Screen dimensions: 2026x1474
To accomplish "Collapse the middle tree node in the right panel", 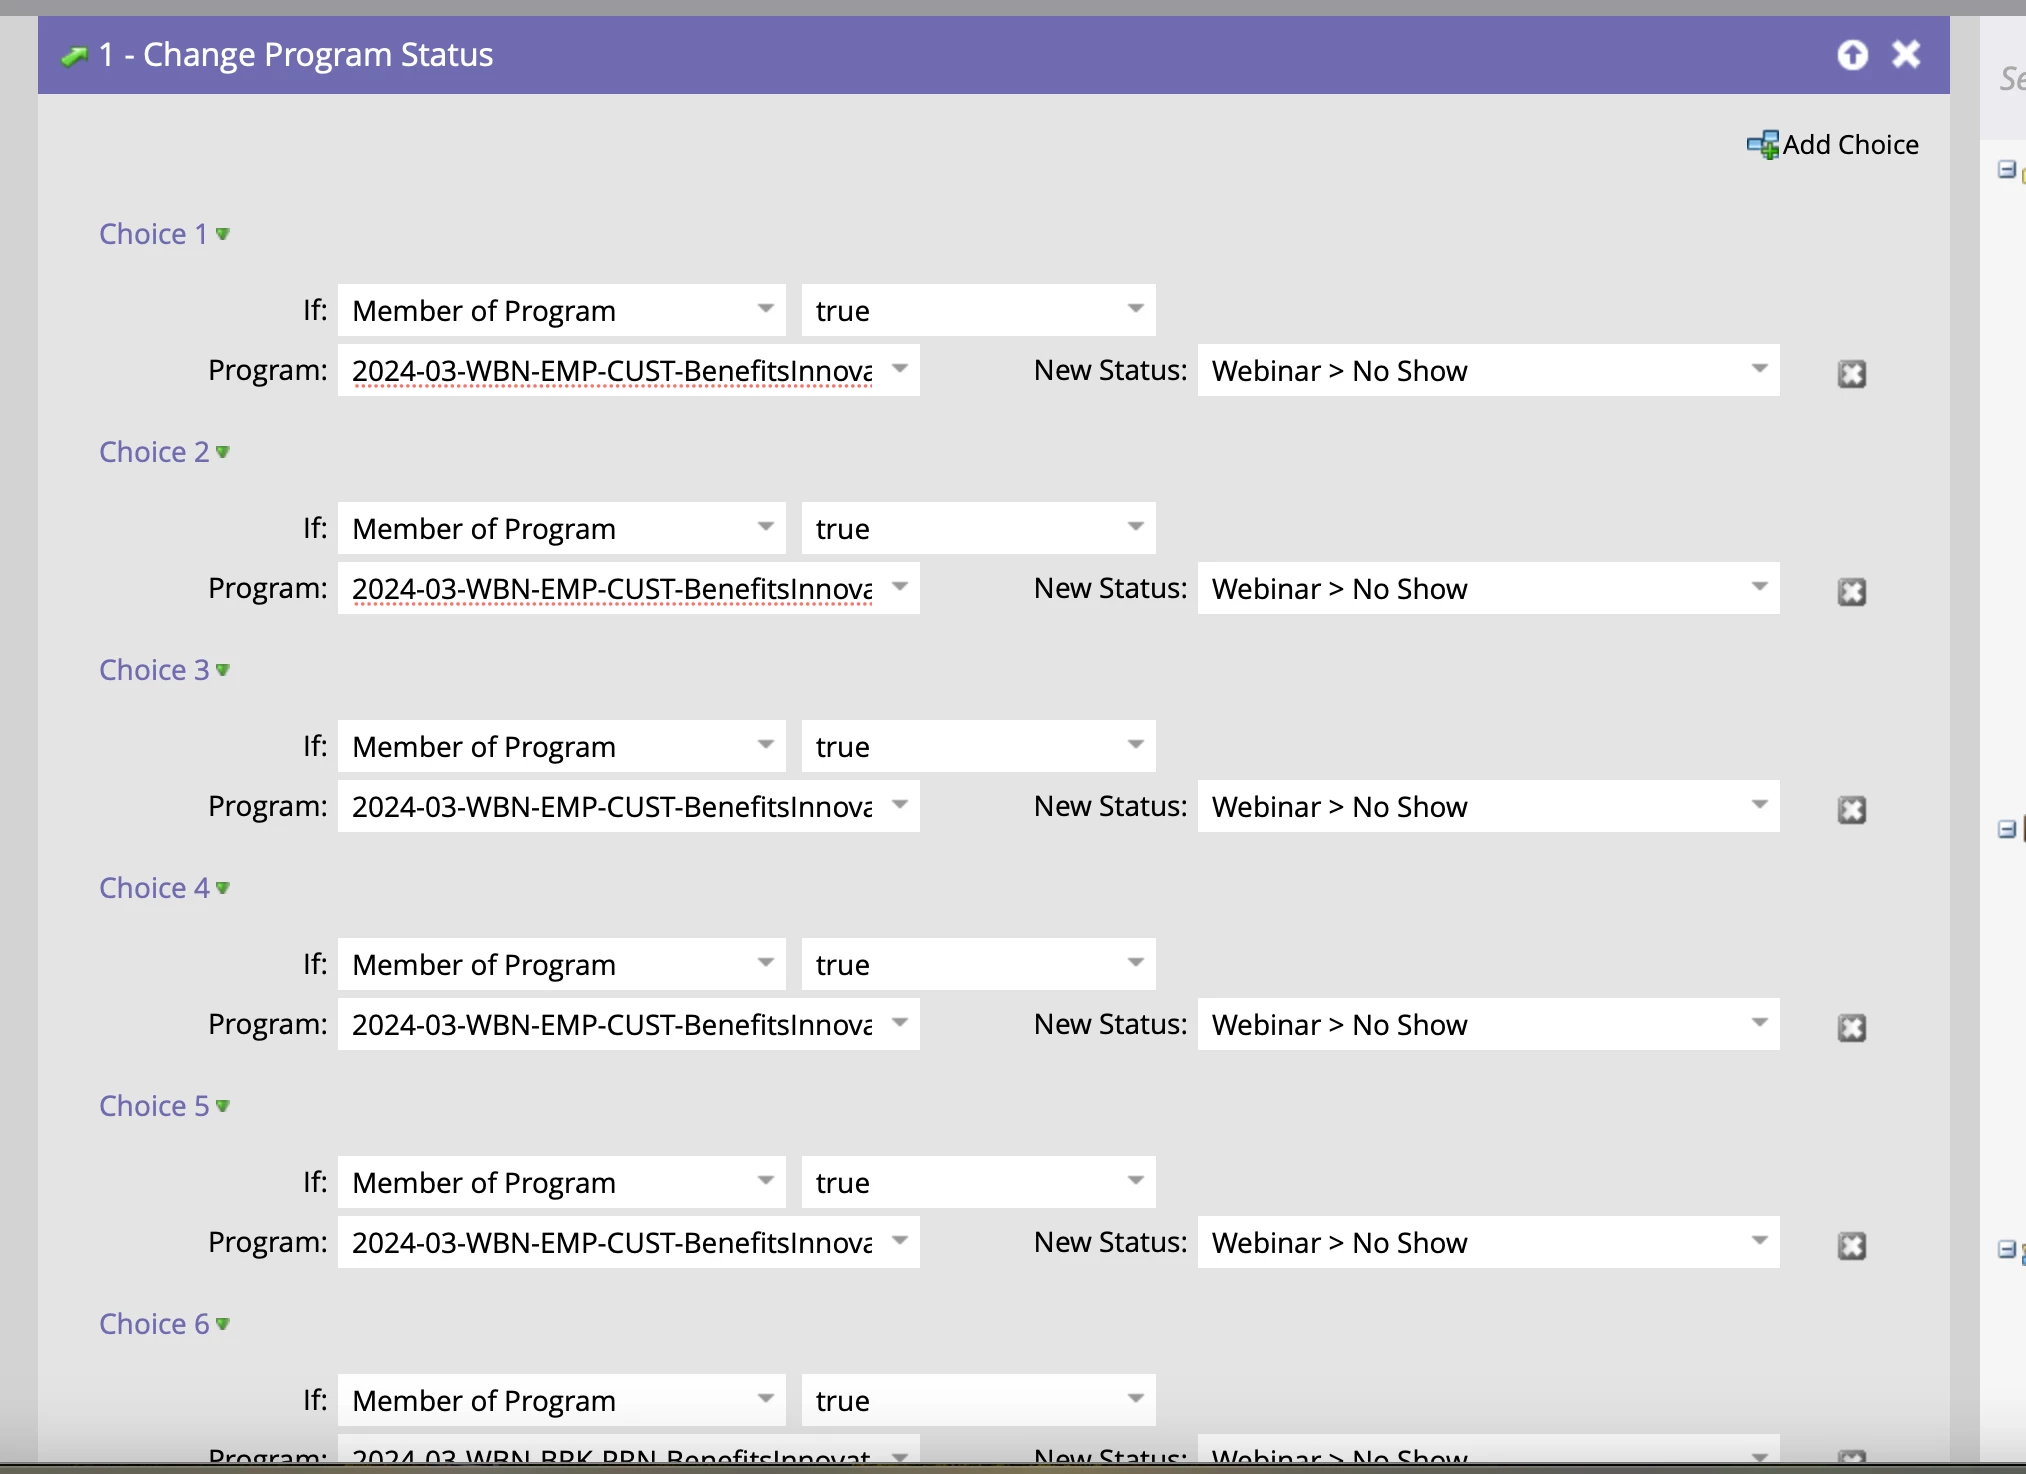I will 2006,829.
